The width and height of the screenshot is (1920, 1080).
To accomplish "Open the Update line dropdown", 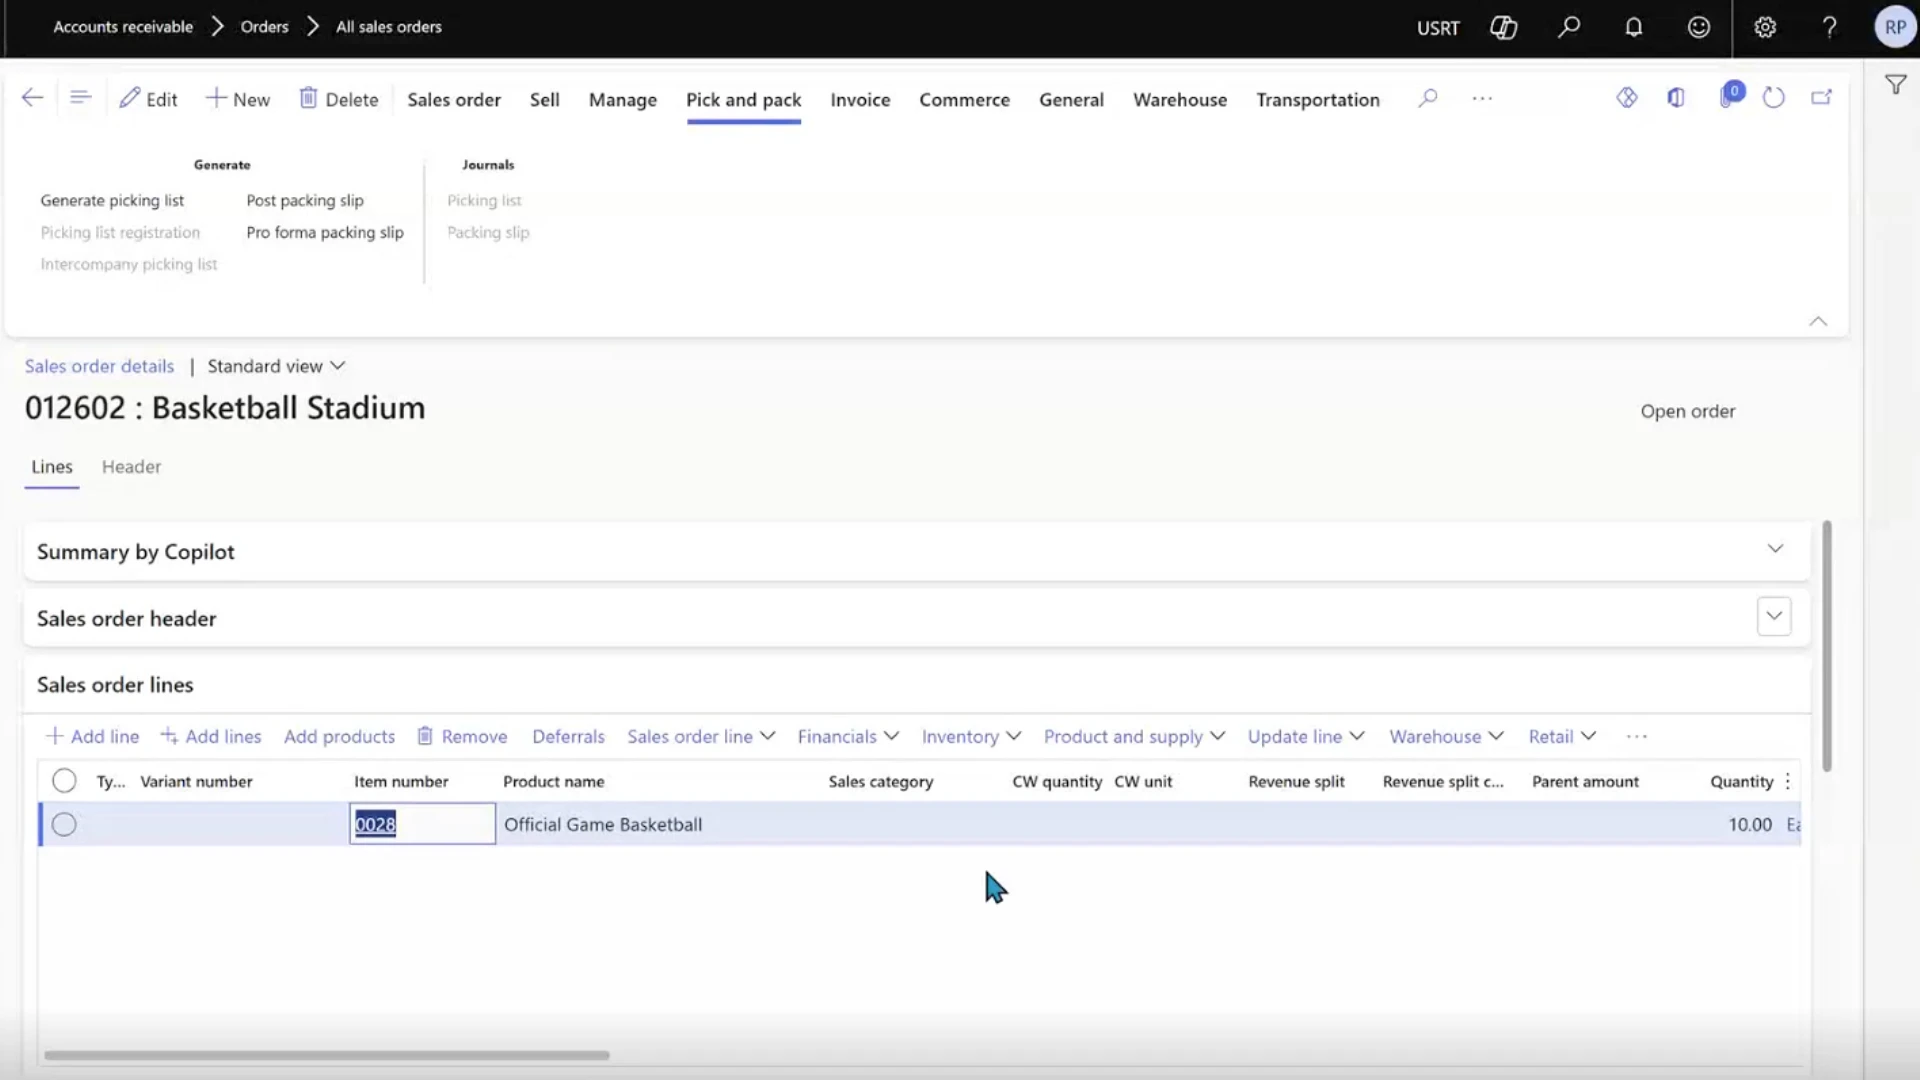I will [1306, 736].
